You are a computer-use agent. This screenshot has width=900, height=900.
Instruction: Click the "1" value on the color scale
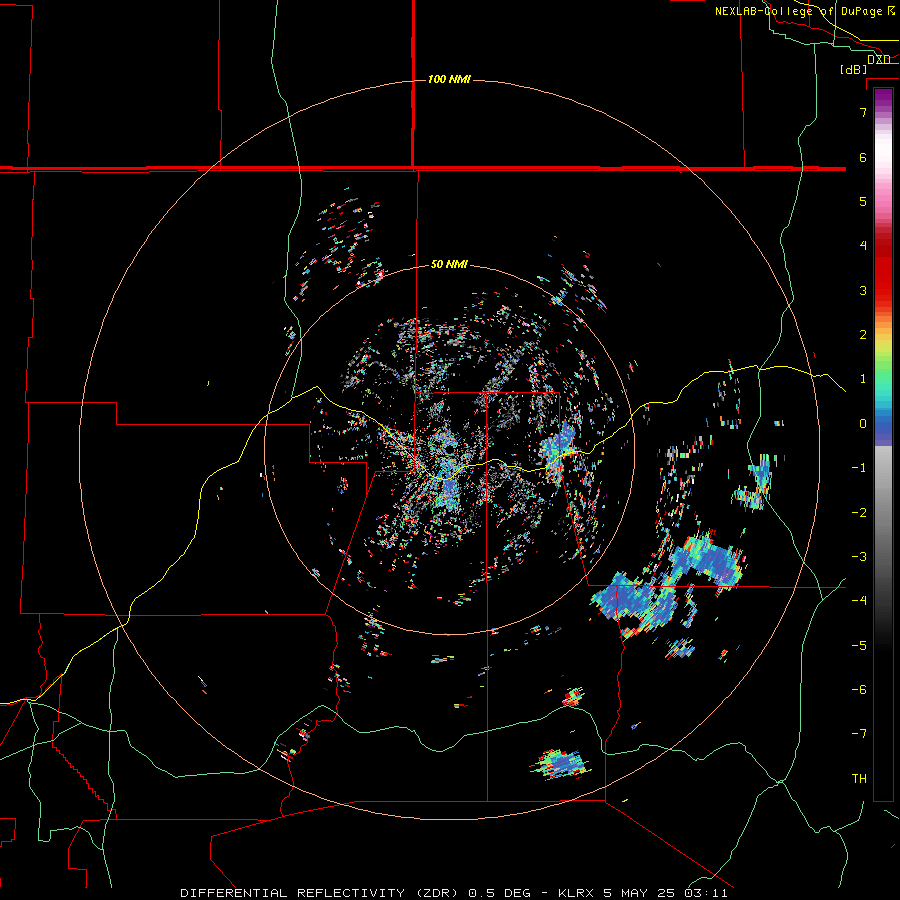tap(863, 379)
